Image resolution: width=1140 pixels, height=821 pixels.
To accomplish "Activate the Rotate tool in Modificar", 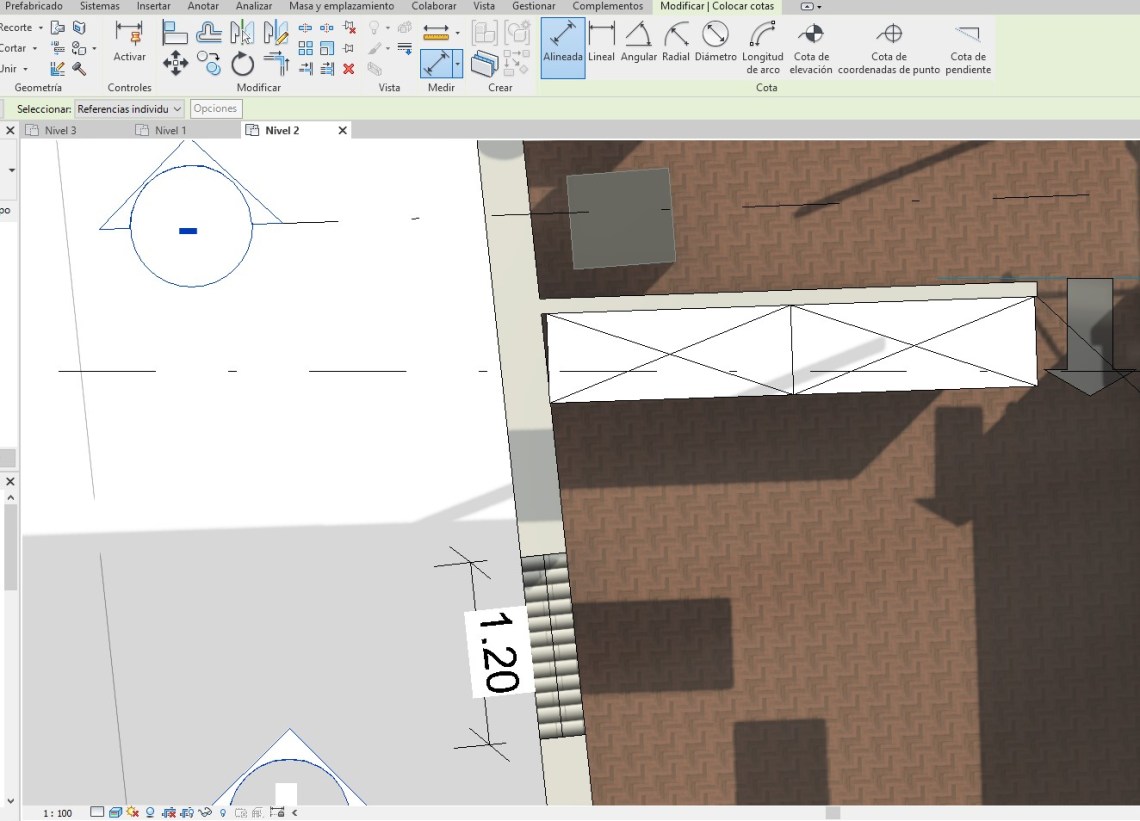I will [243, 65].
